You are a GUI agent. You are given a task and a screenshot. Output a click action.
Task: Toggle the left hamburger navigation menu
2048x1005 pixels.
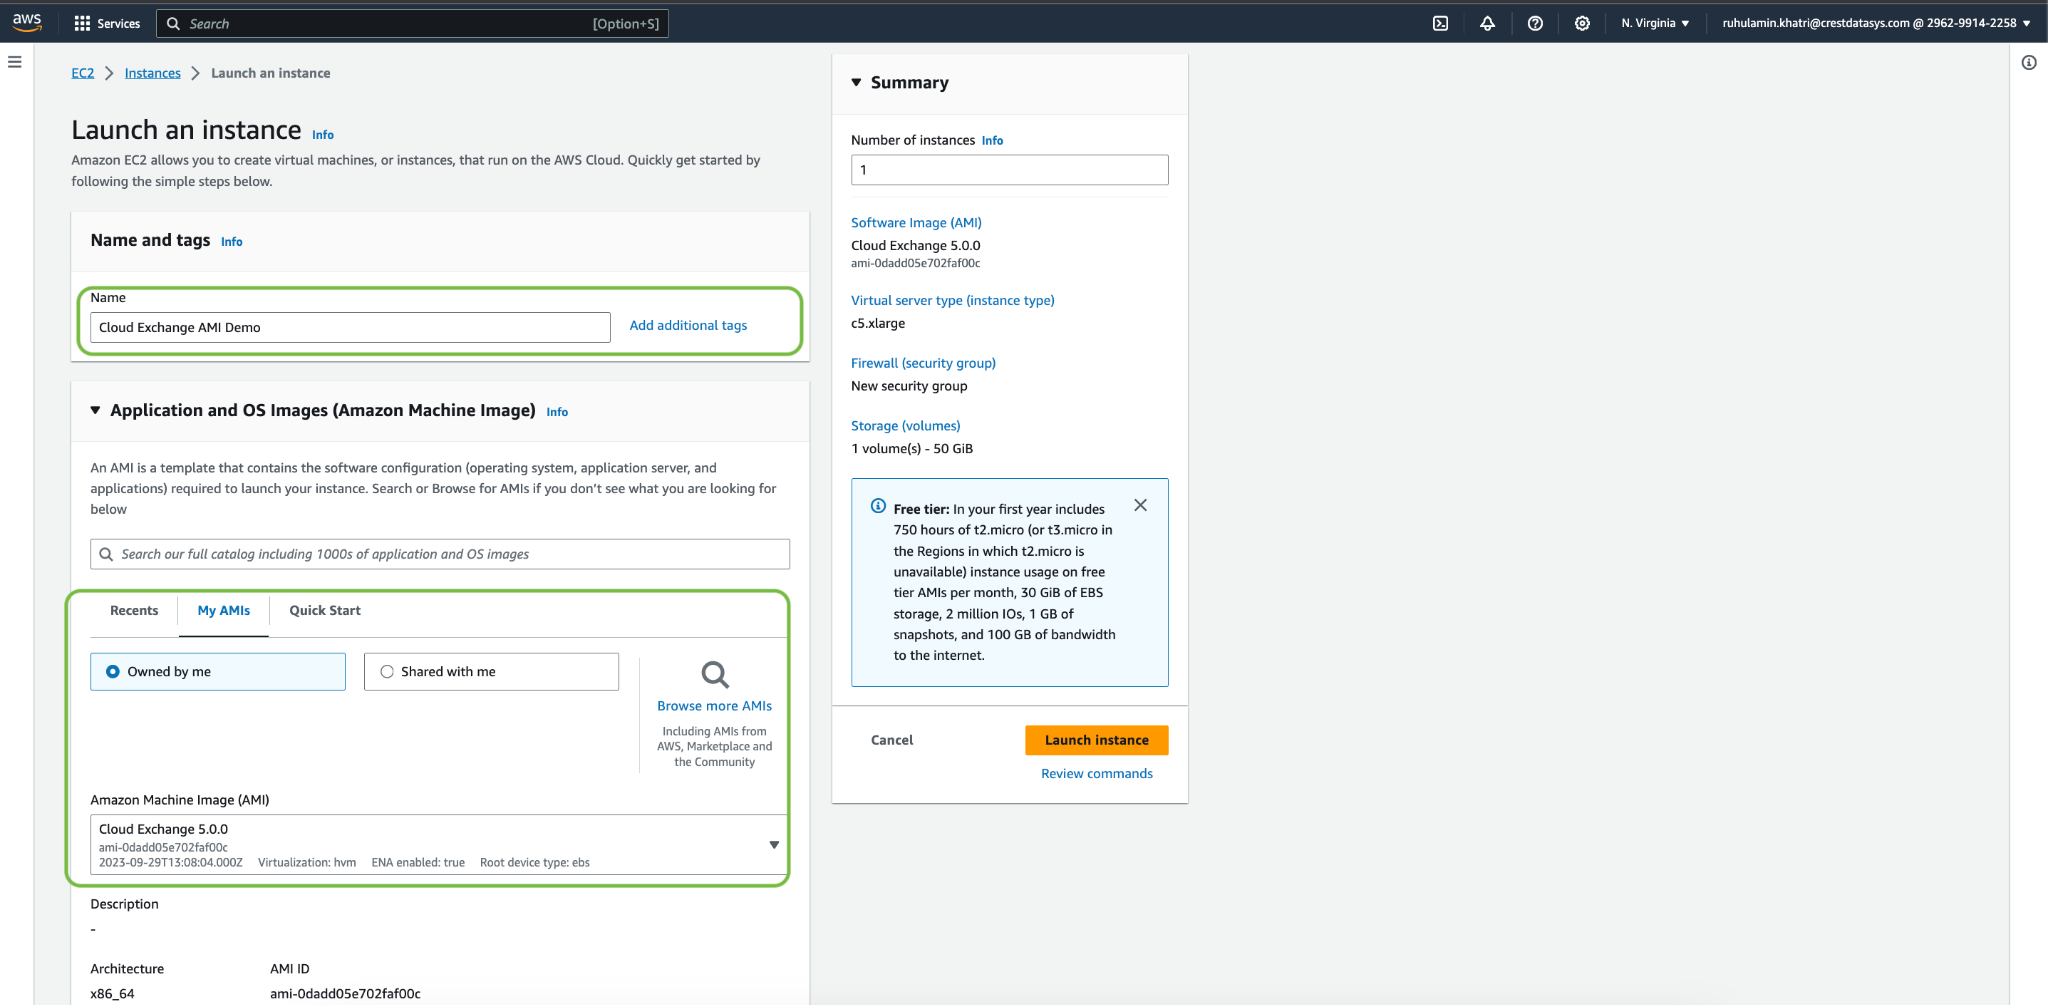tap(15, 62)
